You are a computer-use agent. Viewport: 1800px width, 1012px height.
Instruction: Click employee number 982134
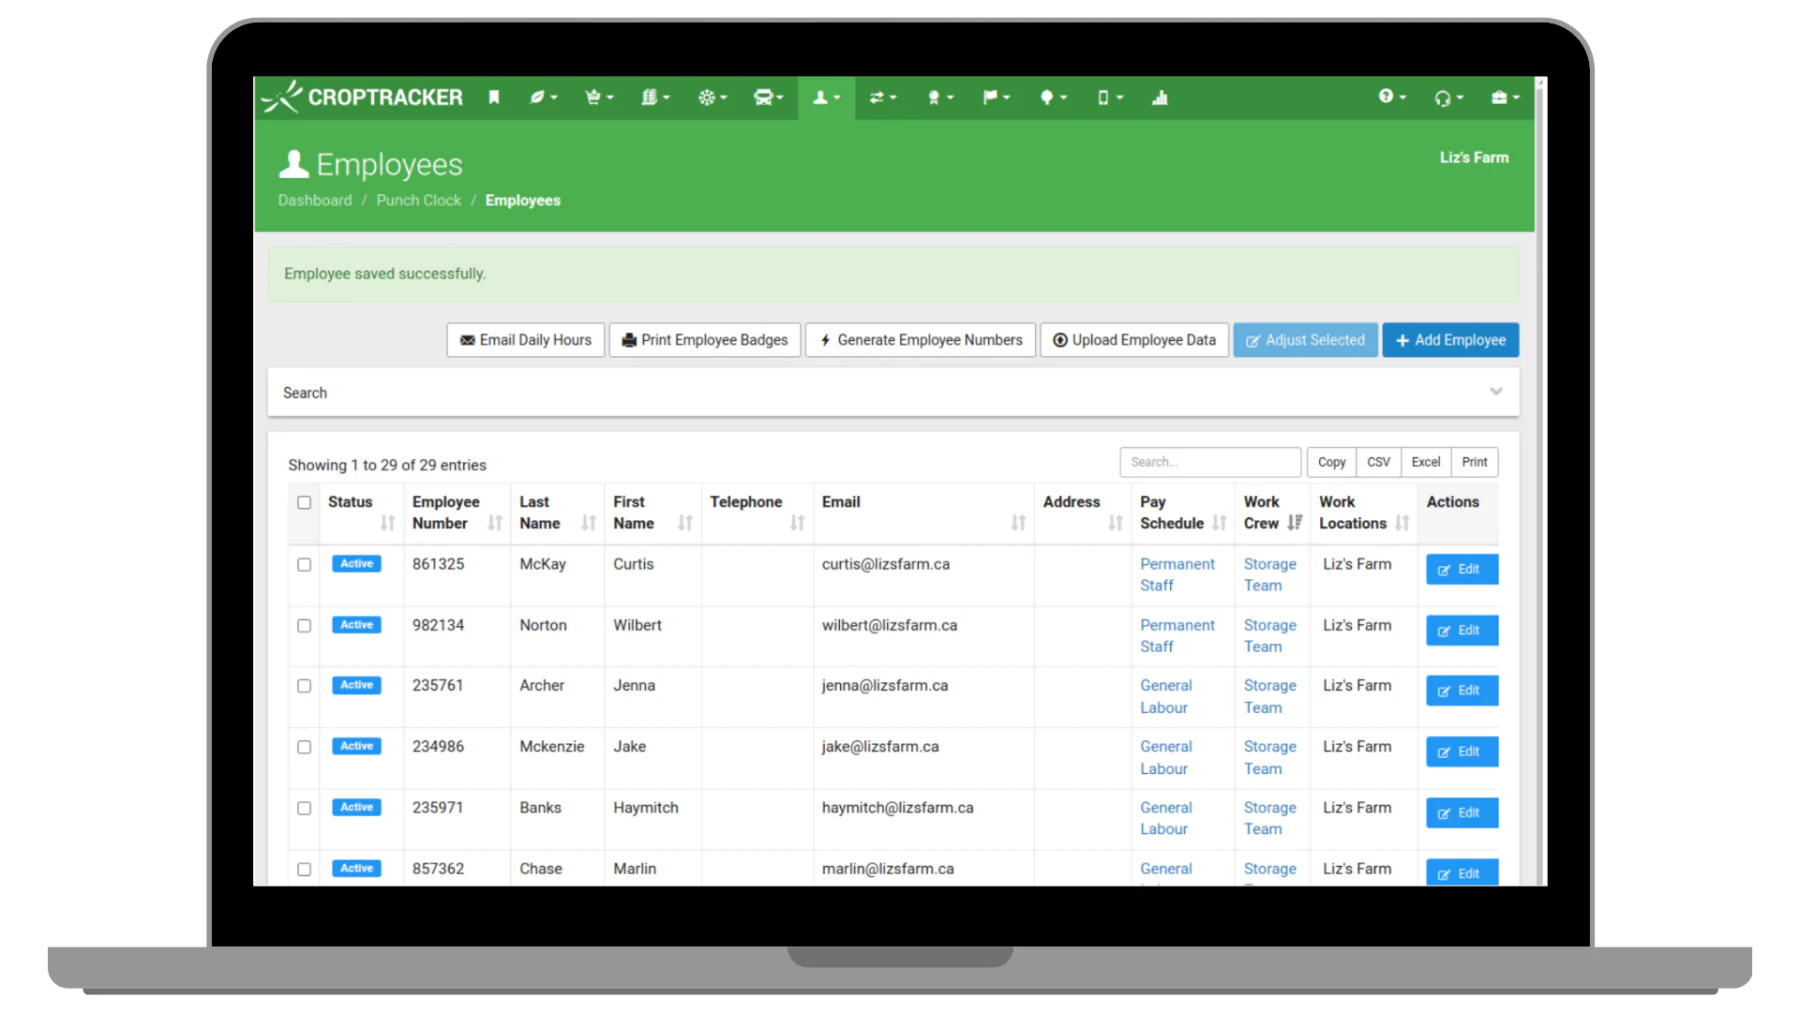[x=438, y=625]
